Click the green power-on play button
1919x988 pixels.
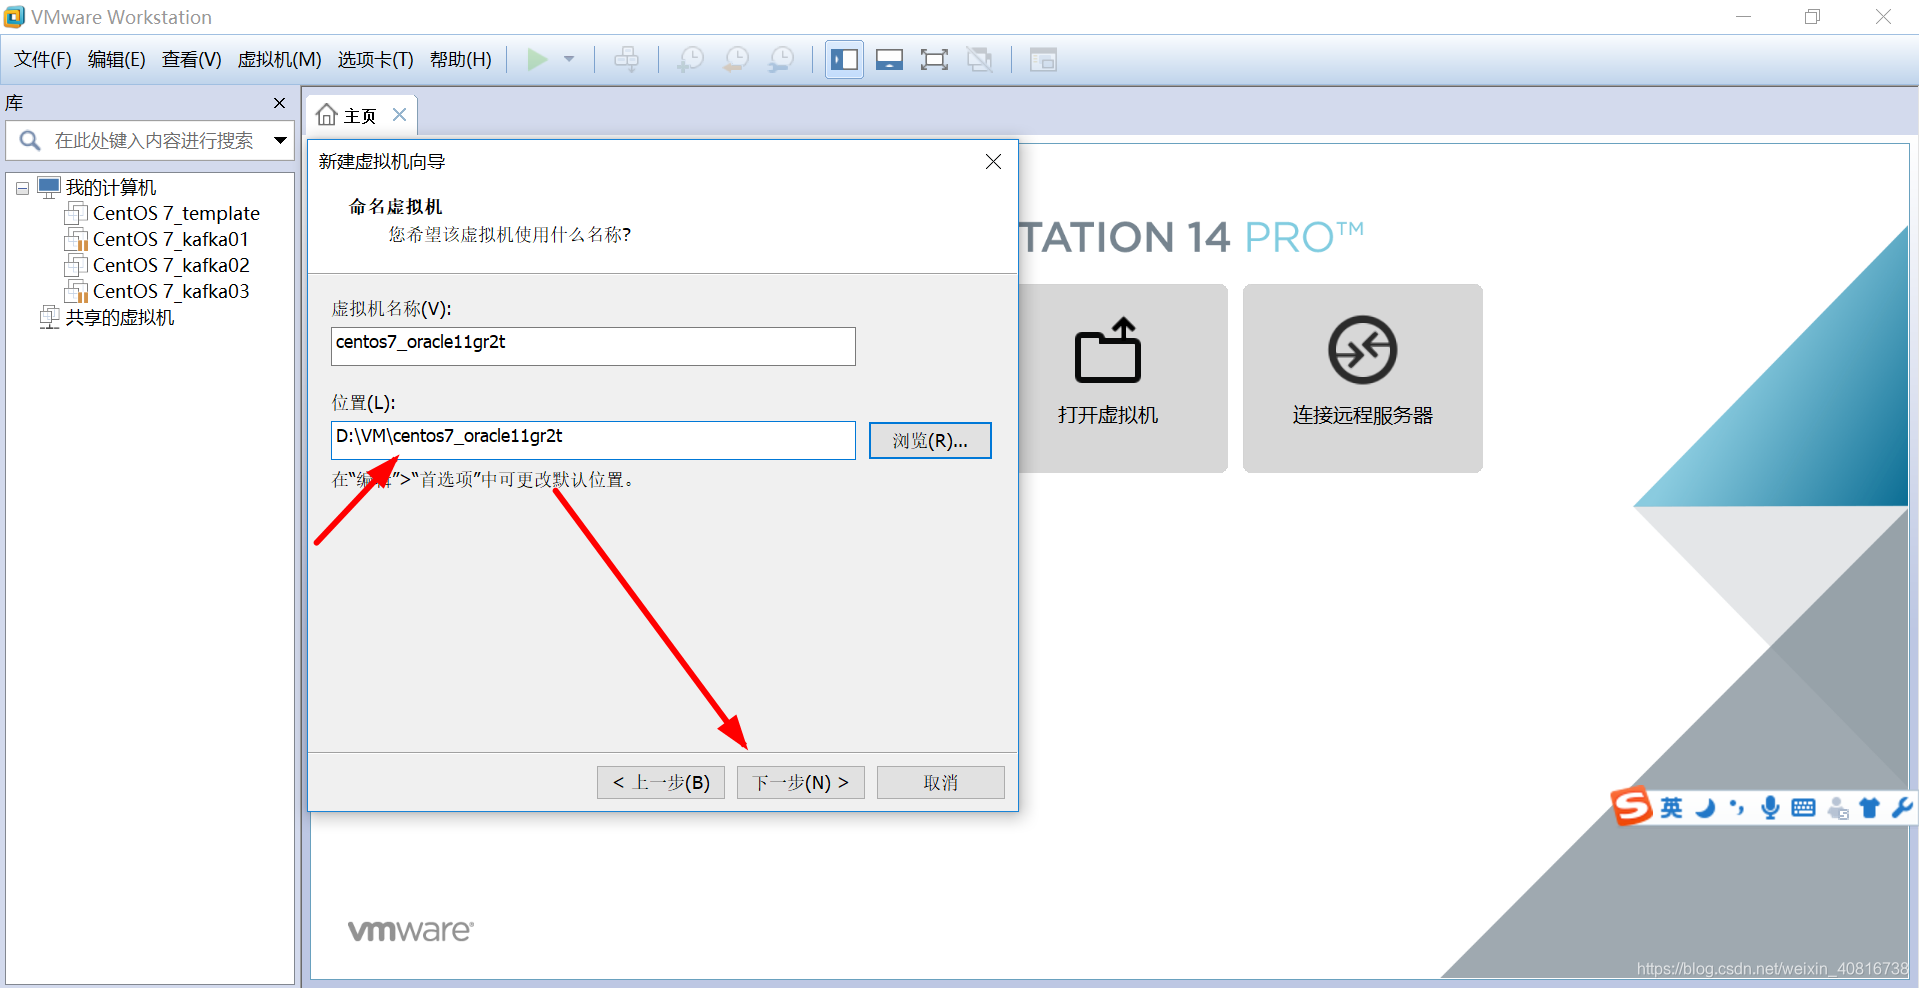tap(537, 60)
